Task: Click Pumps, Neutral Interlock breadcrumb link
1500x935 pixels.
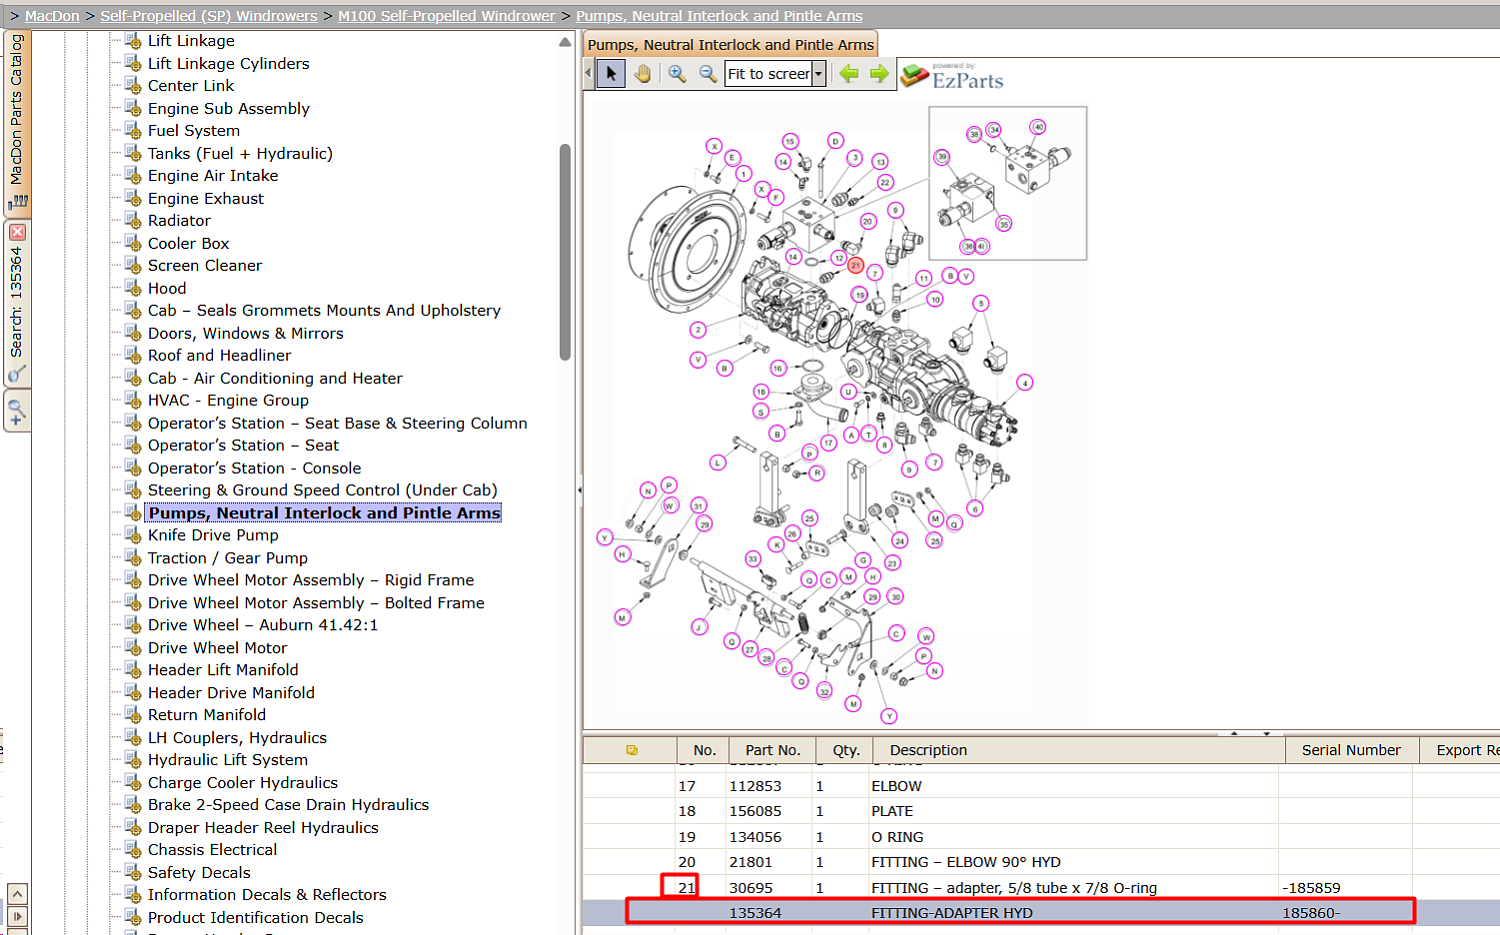Action: (x=719, y=16)
